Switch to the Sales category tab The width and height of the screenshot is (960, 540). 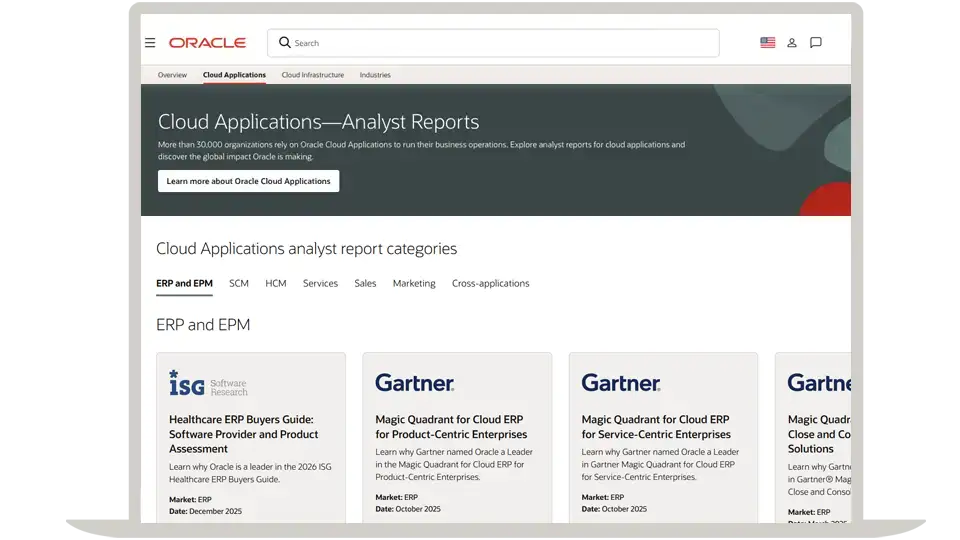[x=365, y=283]
